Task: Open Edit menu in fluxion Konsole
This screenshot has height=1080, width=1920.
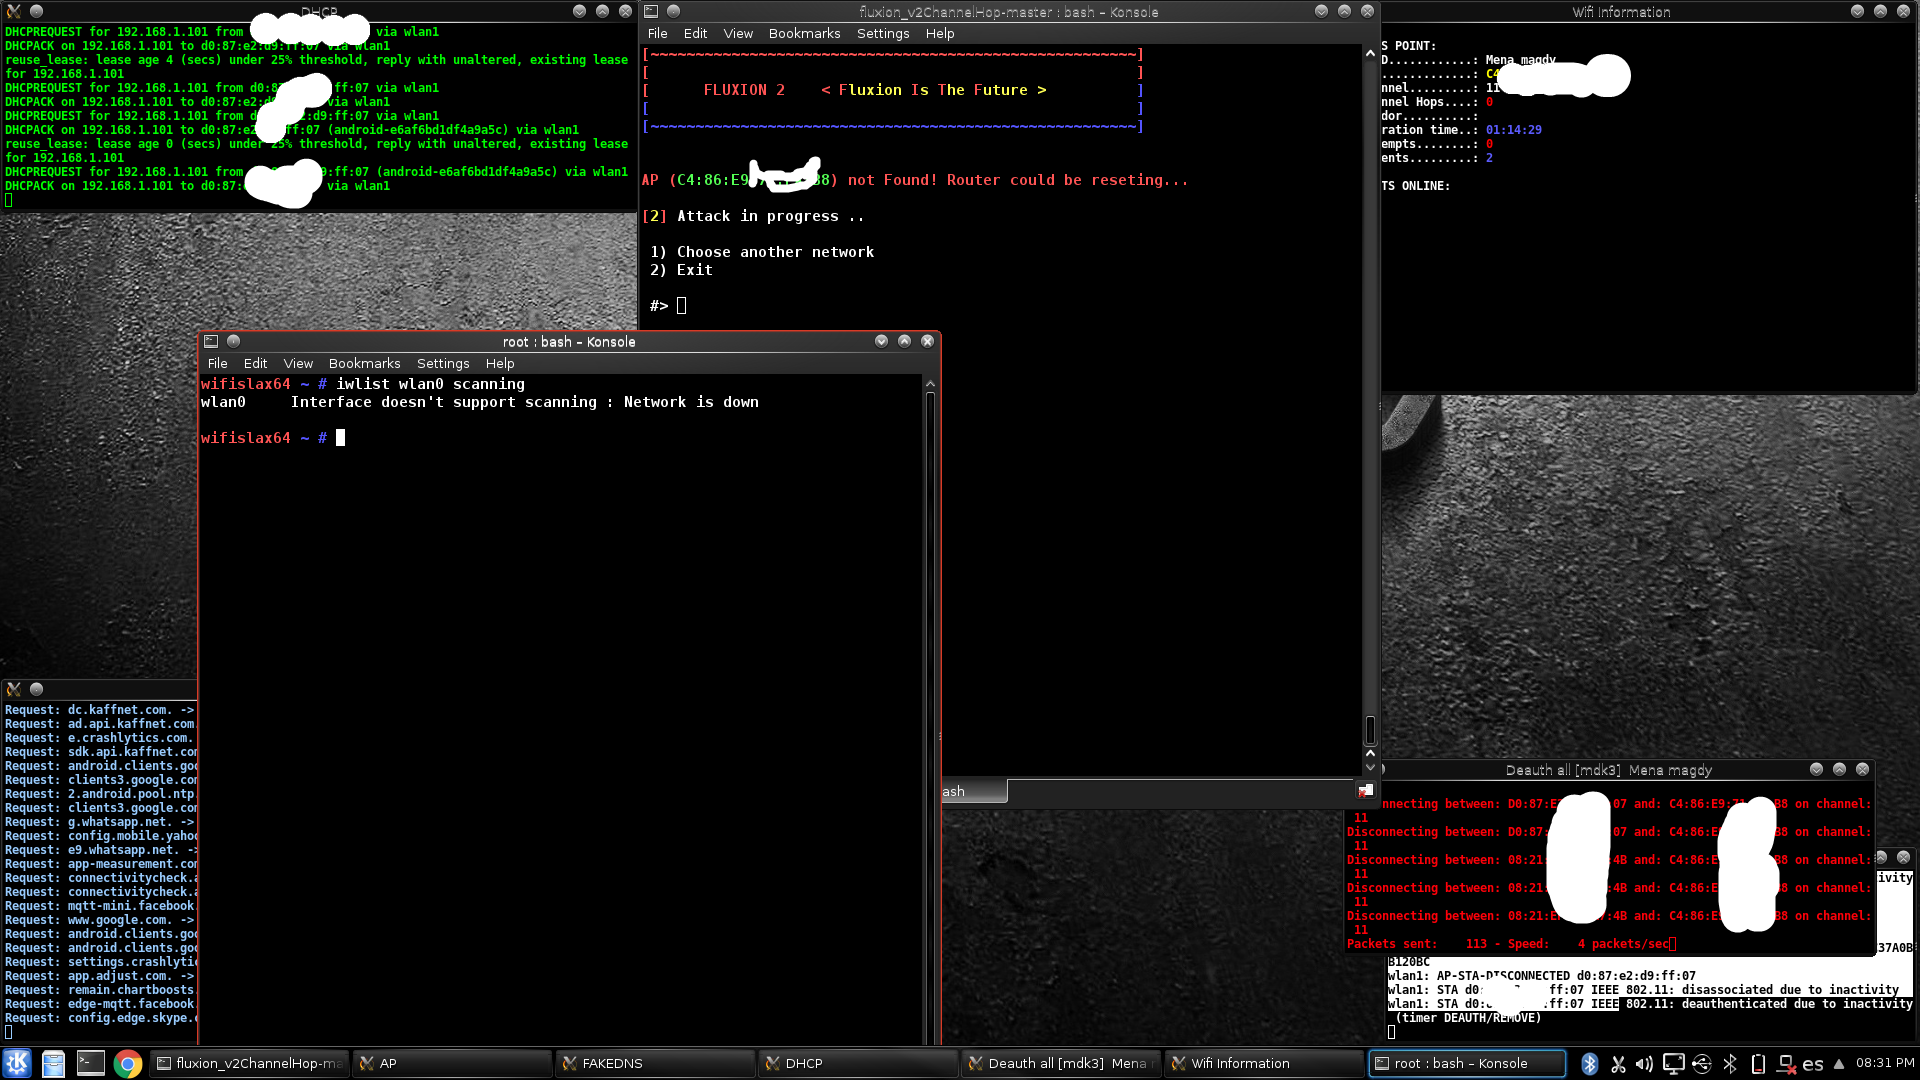Action: click(x=695, y=33)
